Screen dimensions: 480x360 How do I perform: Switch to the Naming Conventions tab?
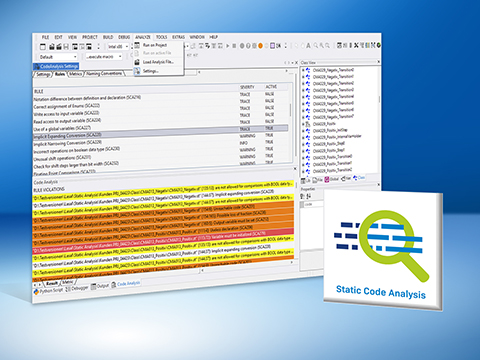point(104,73)
